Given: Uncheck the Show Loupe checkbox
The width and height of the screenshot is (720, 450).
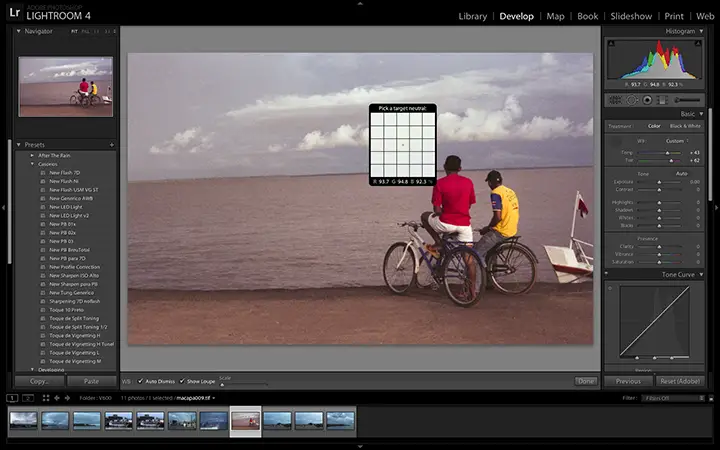Looking at the screenshot, I should coord(182,381).
